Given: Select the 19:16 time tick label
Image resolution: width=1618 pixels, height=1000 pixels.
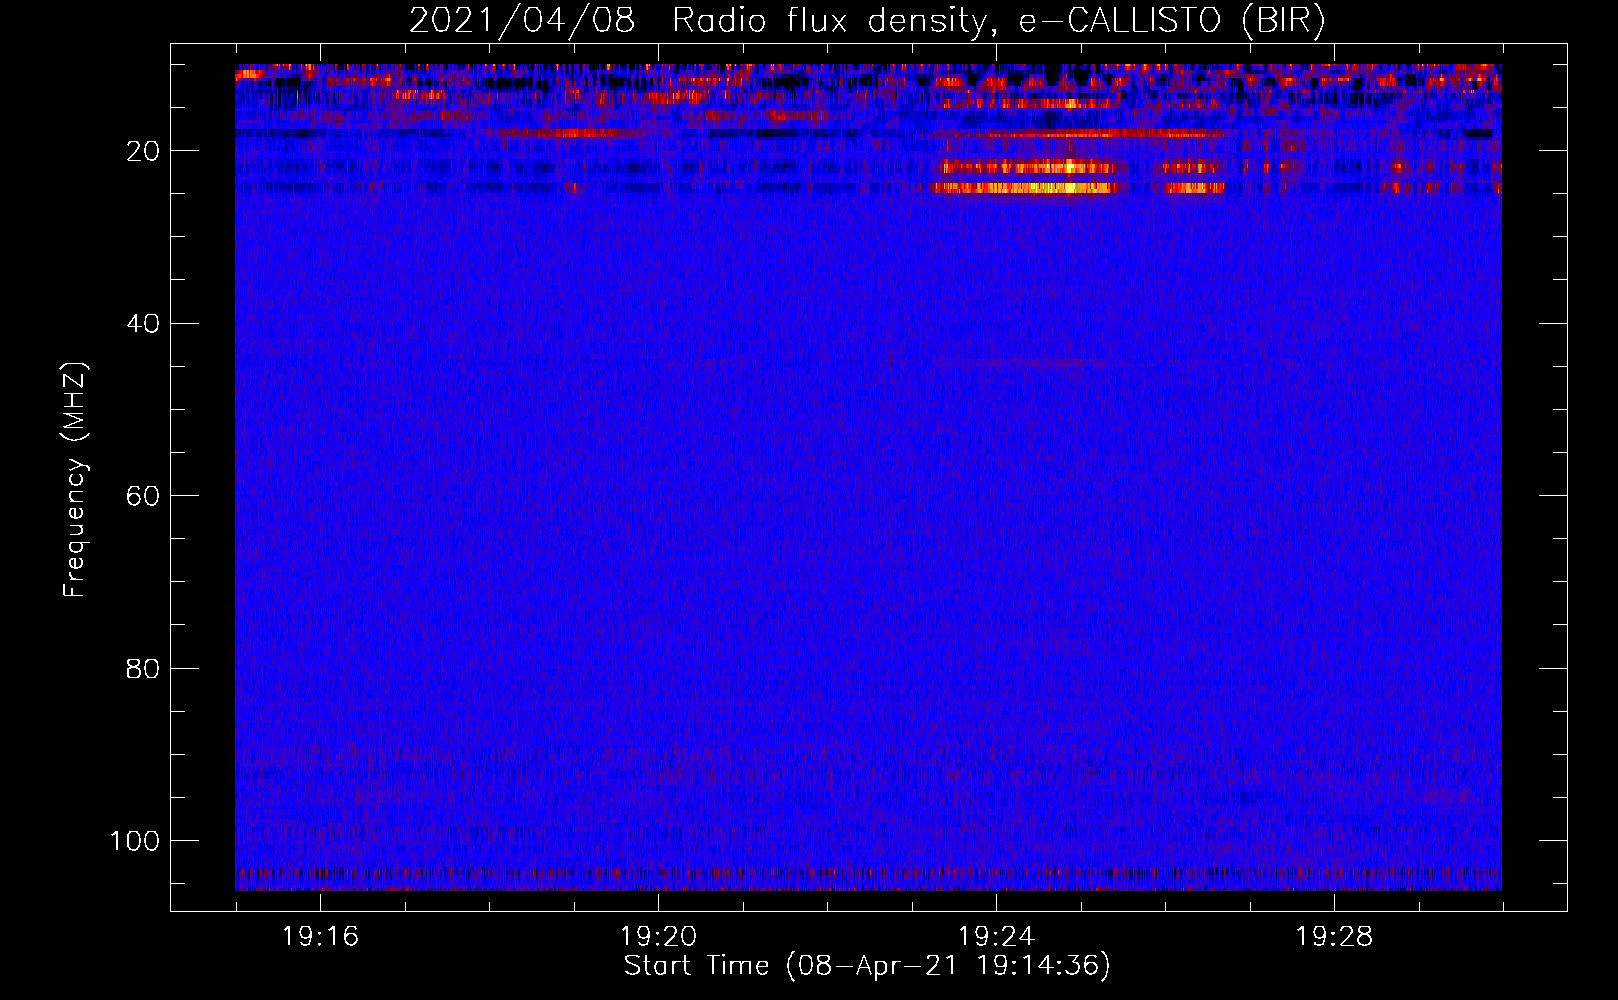Looking at the screenshot, I should pos(320,937).
